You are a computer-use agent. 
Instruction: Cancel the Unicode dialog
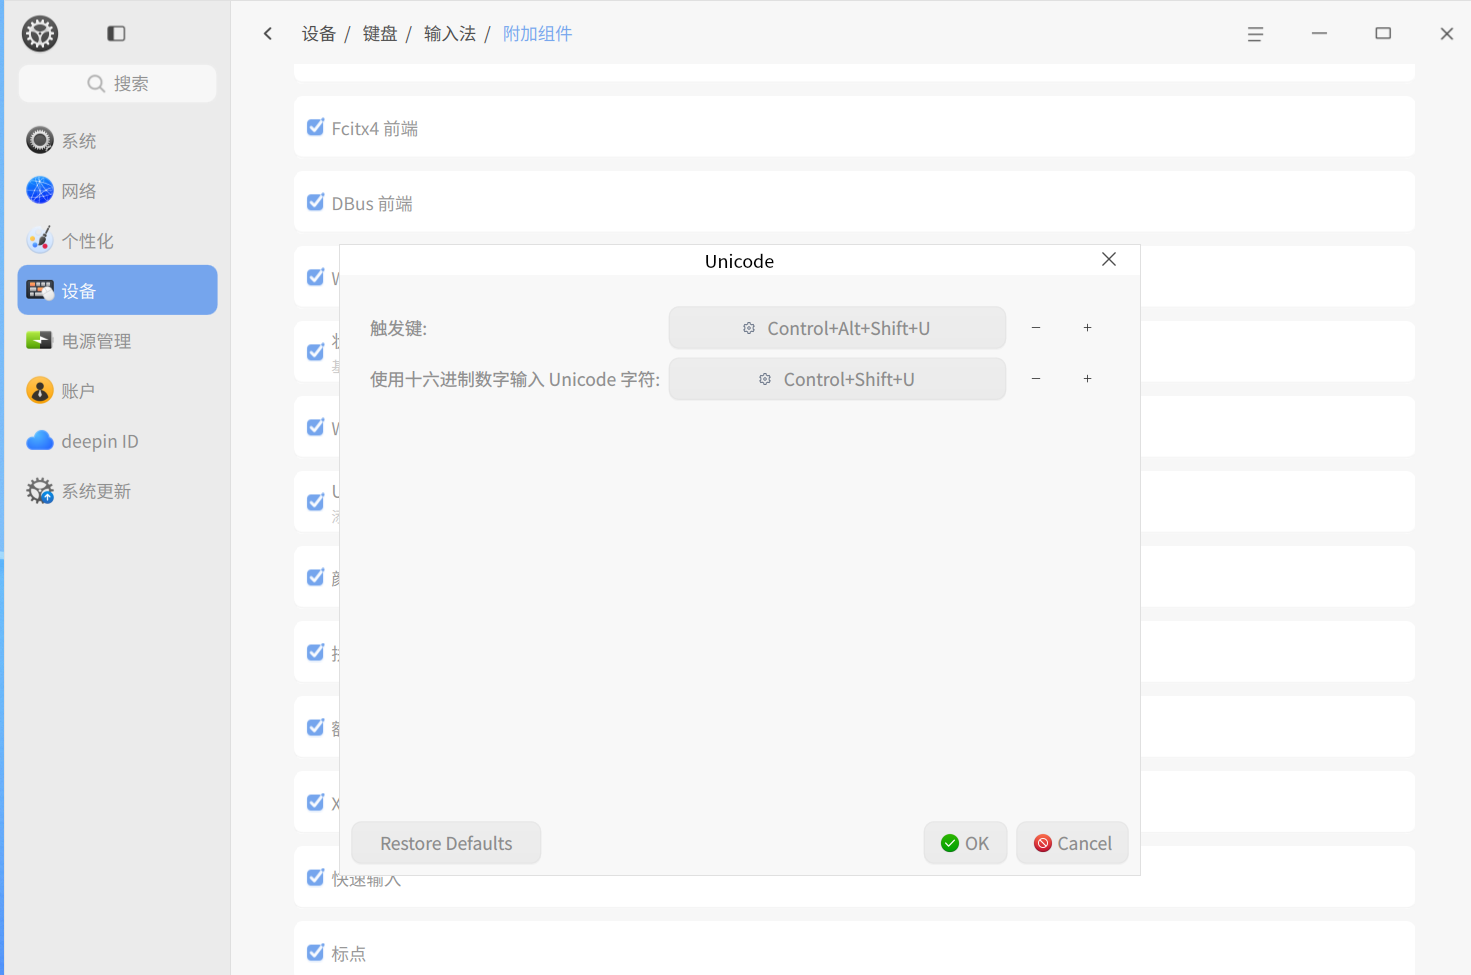point(1072,843)
